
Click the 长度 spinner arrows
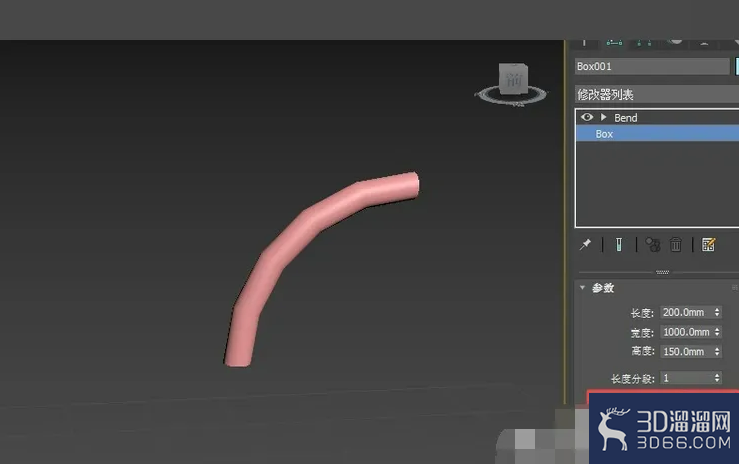[717, 312]
